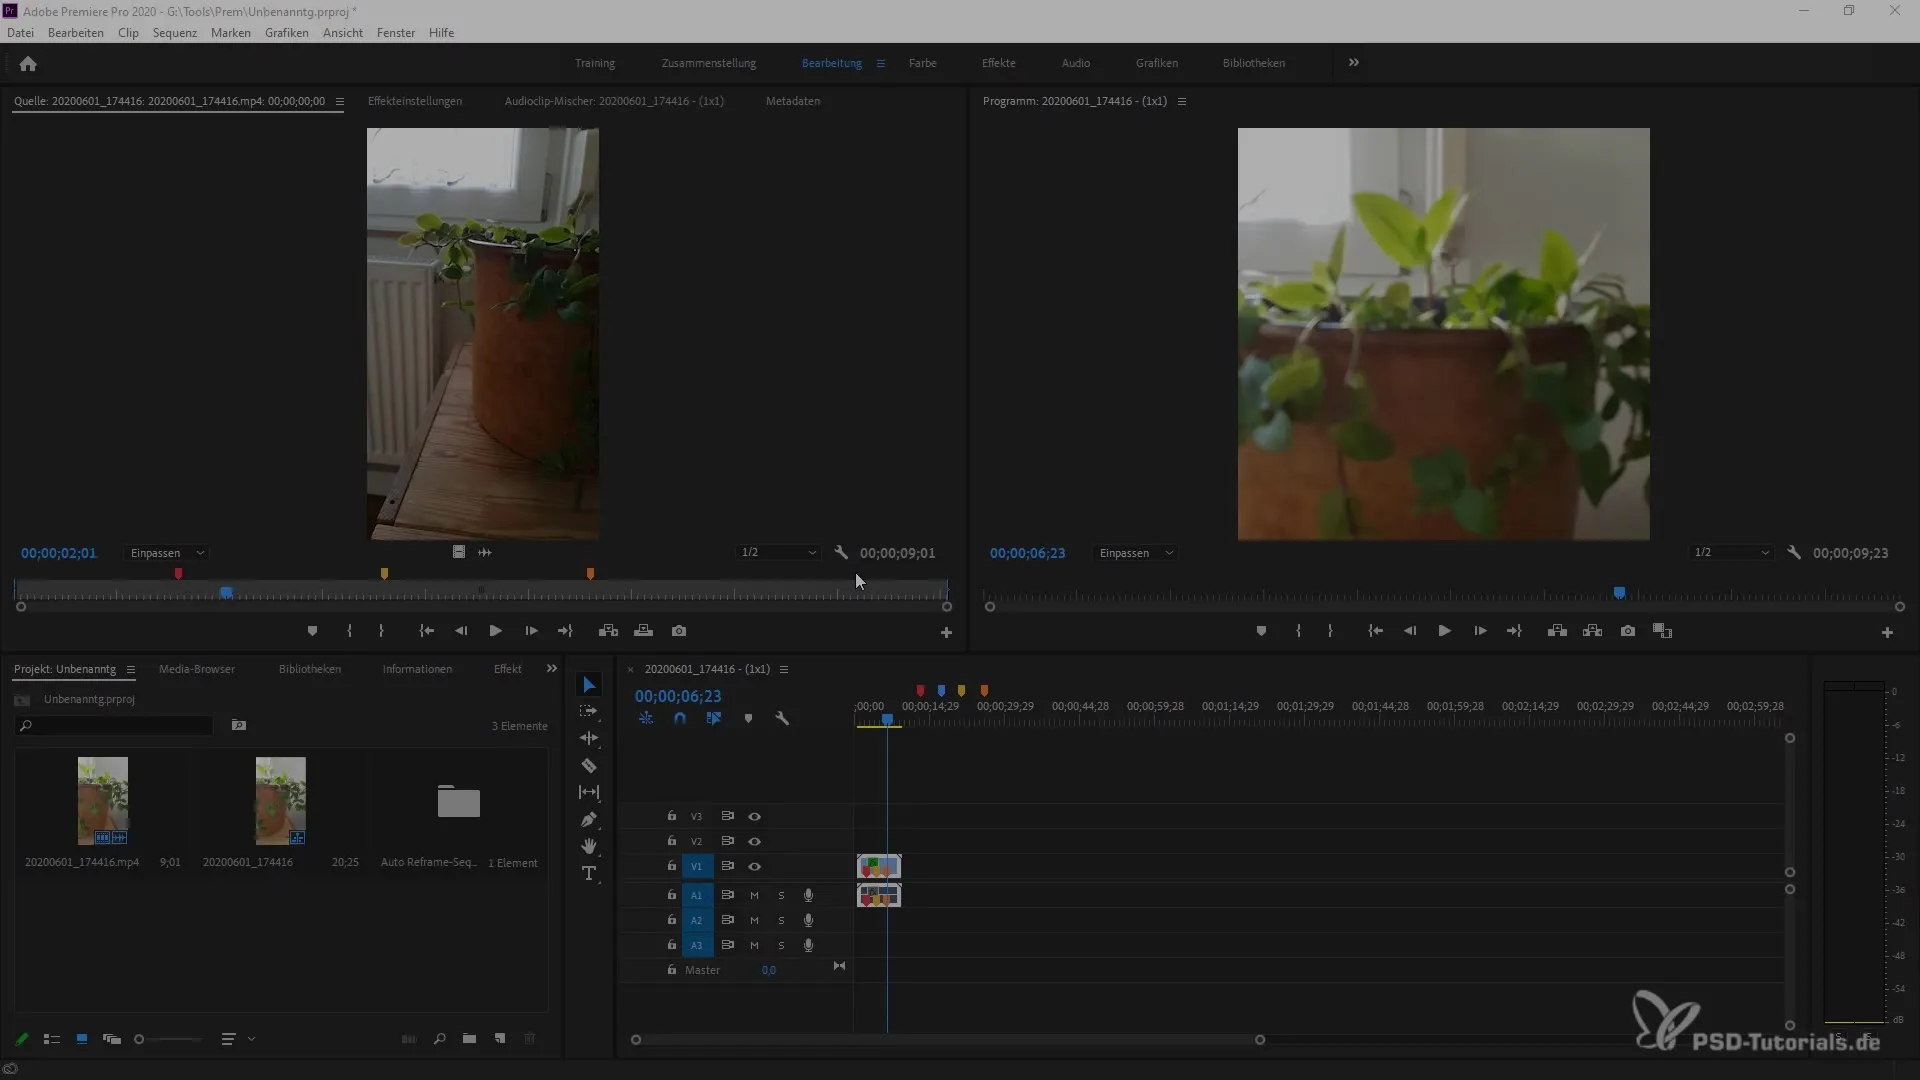Click Extract button in program monitor
Screen dimensions: 1920x1080
pyautogui.click(x=1593, y=631)
